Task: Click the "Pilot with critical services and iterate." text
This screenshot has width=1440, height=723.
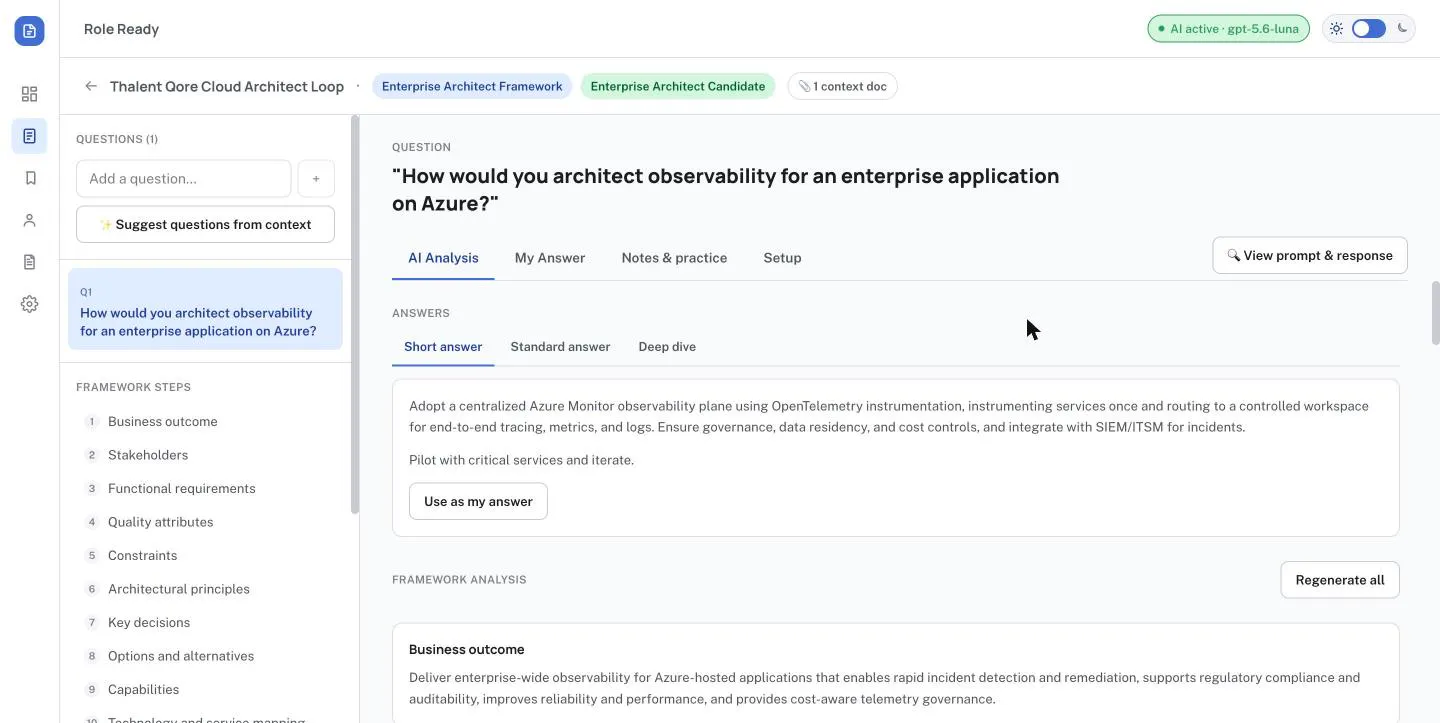Action: (521, 461)
